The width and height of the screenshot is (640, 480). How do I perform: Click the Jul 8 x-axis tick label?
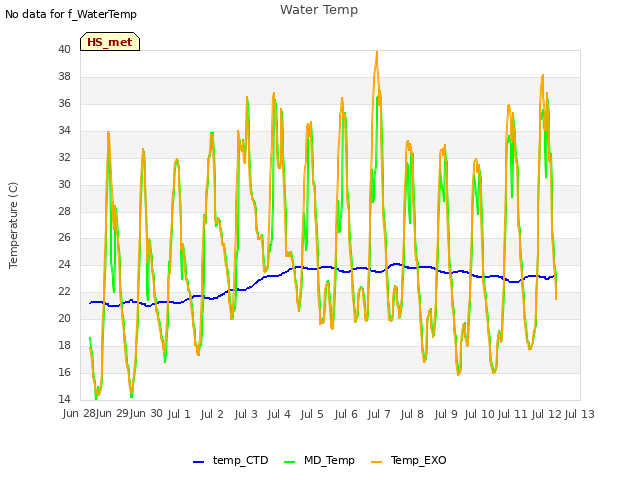pos(412,414)
